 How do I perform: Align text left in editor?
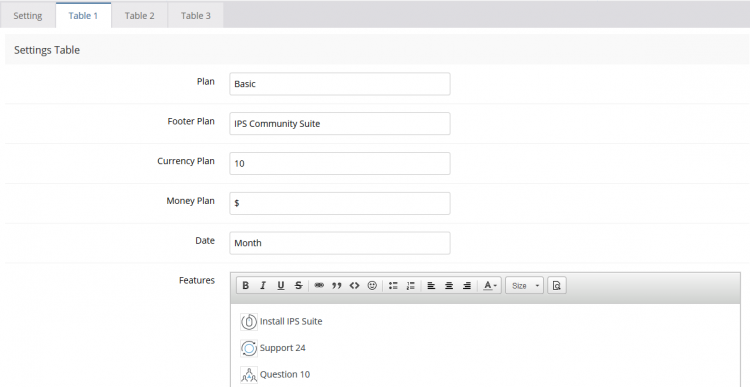[x=431, y=286]
